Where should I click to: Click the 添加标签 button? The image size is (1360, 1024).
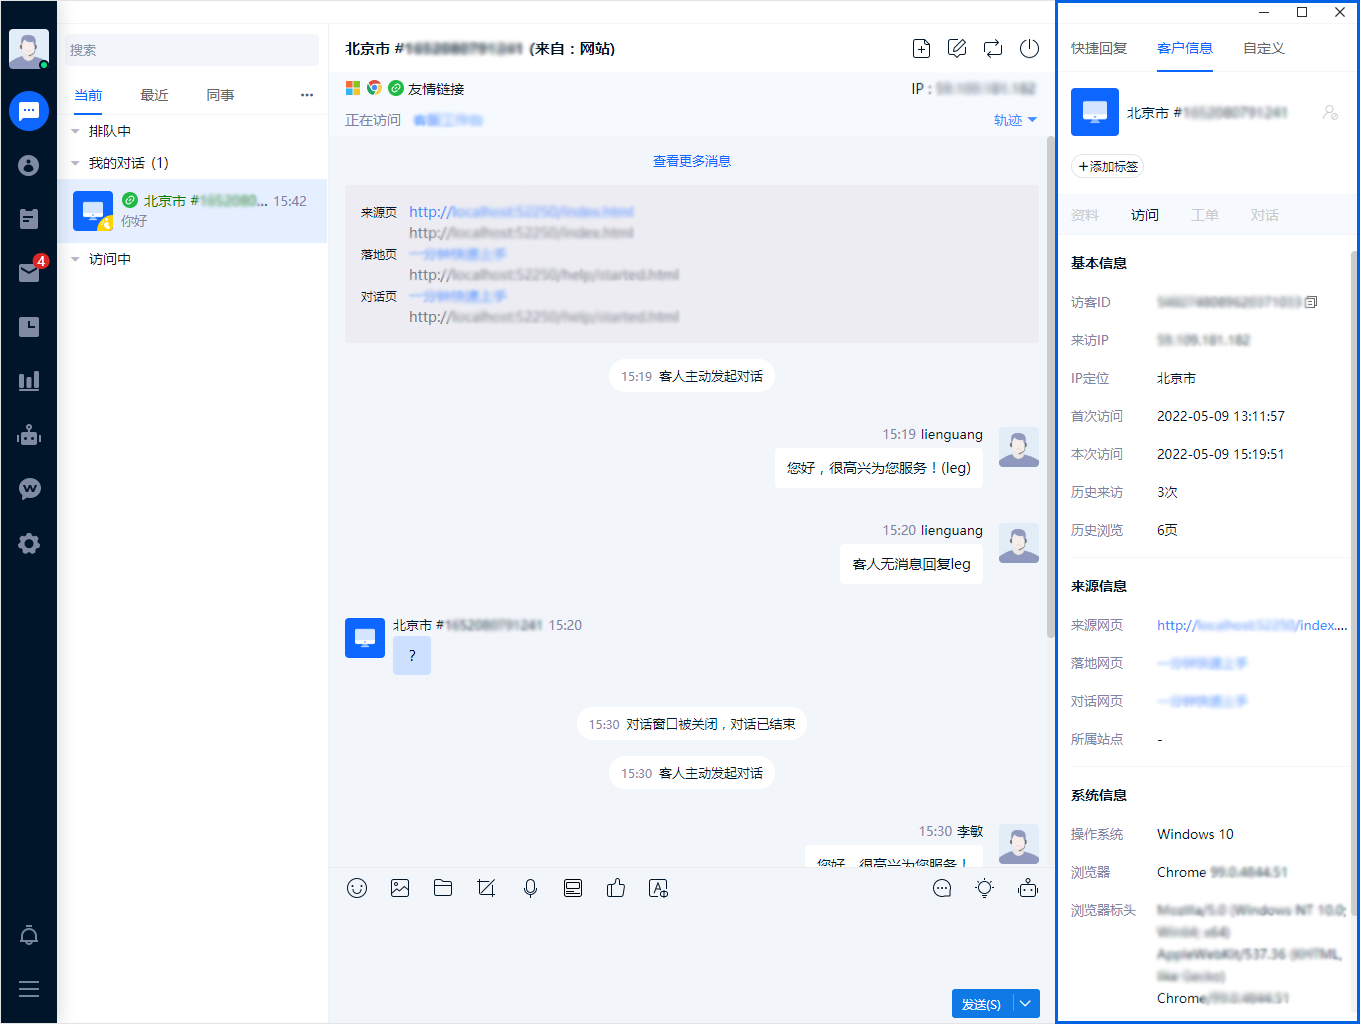click(x=1108, y=167)
